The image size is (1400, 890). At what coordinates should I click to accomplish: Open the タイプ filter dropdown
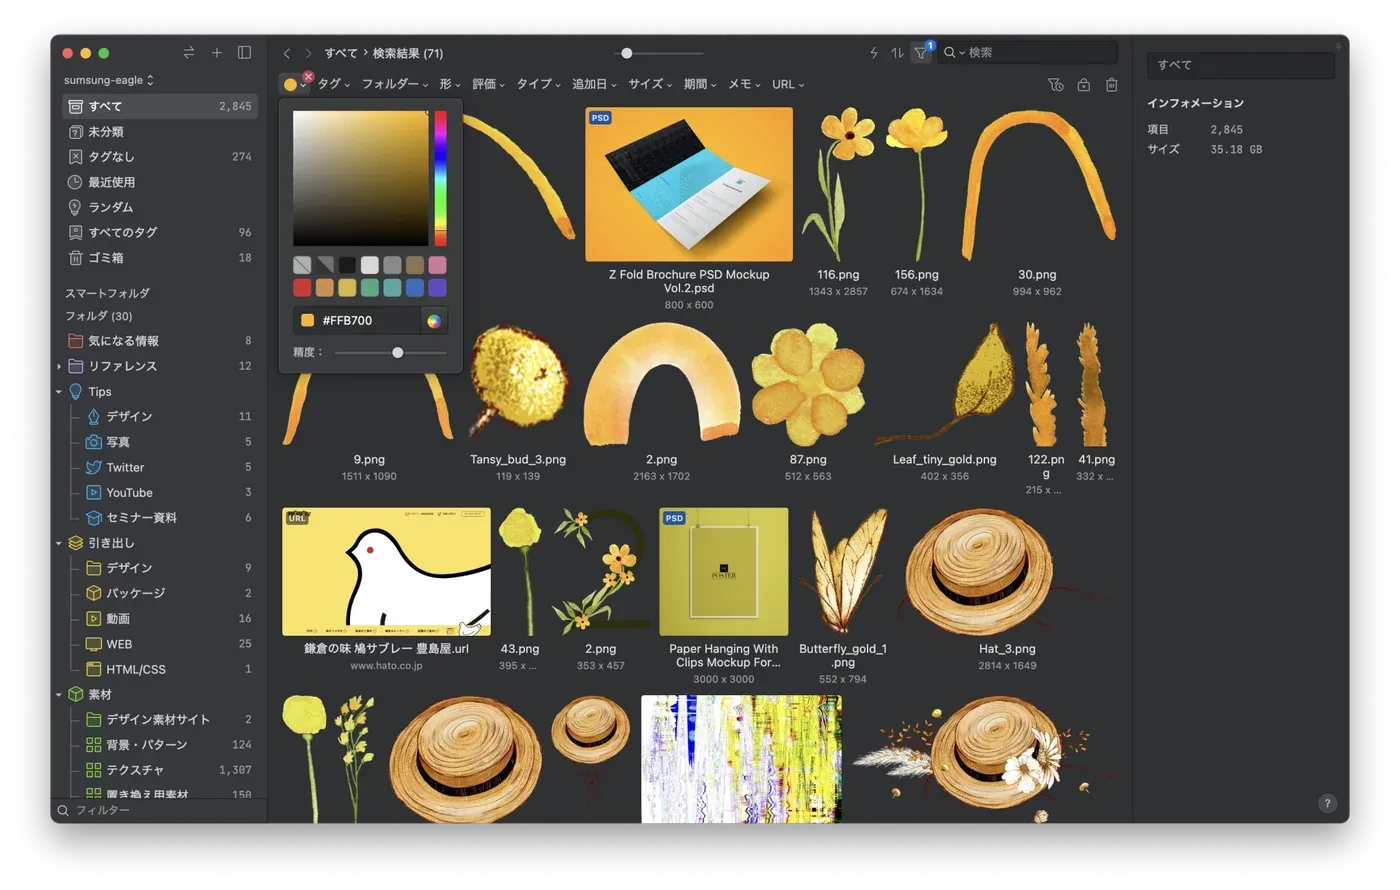pos(539,85)
